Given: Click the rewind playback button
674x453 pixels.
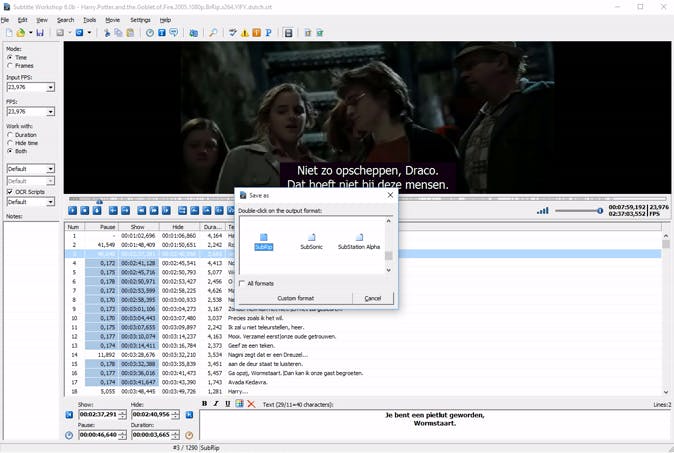Looking at the screenshot, I should (141, 210).
